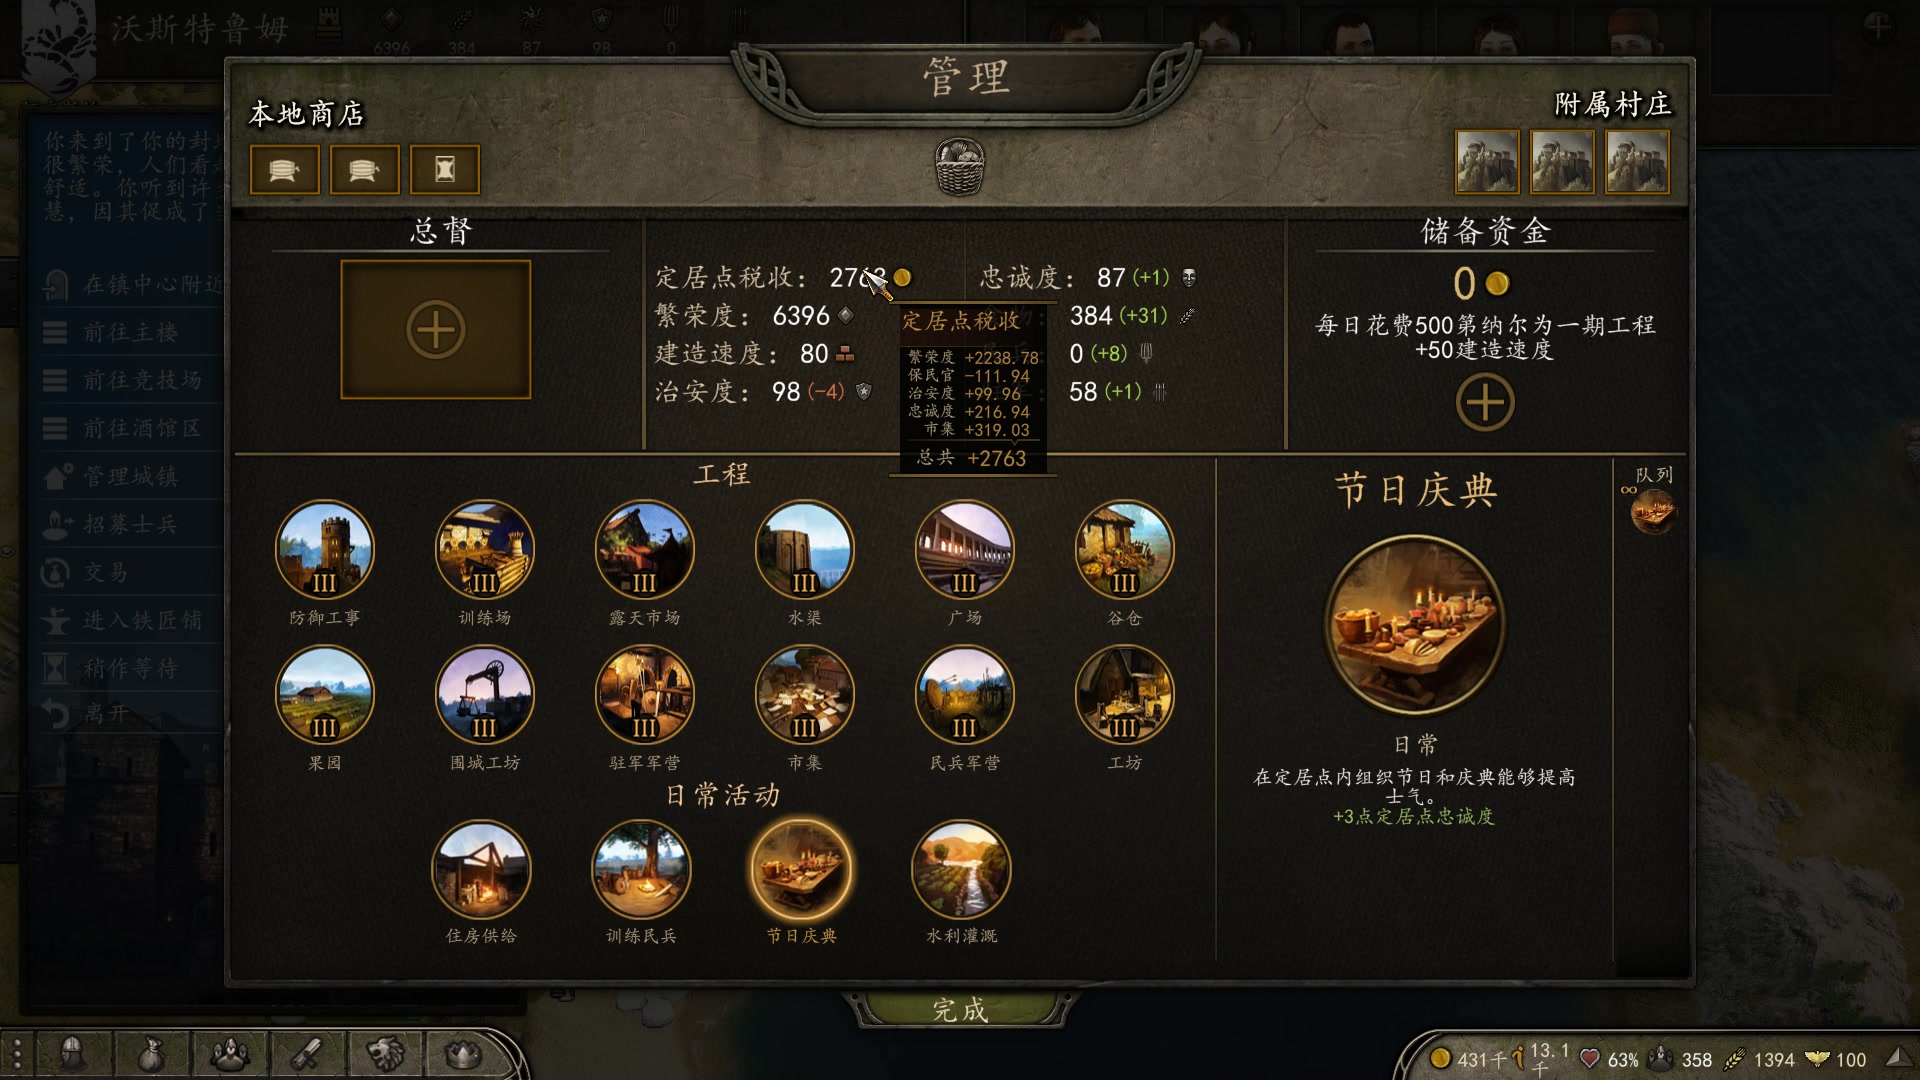This screenshot has height=1080, width=1920.
Task: Open the first local shop icon
Action: [285, 170]
